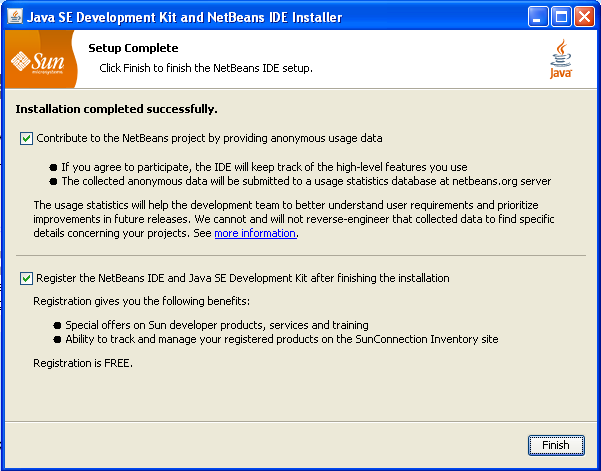Viewport: 601px width, 471px height.
Task: Open the "more information" link
Action: [x=255, y=233]
